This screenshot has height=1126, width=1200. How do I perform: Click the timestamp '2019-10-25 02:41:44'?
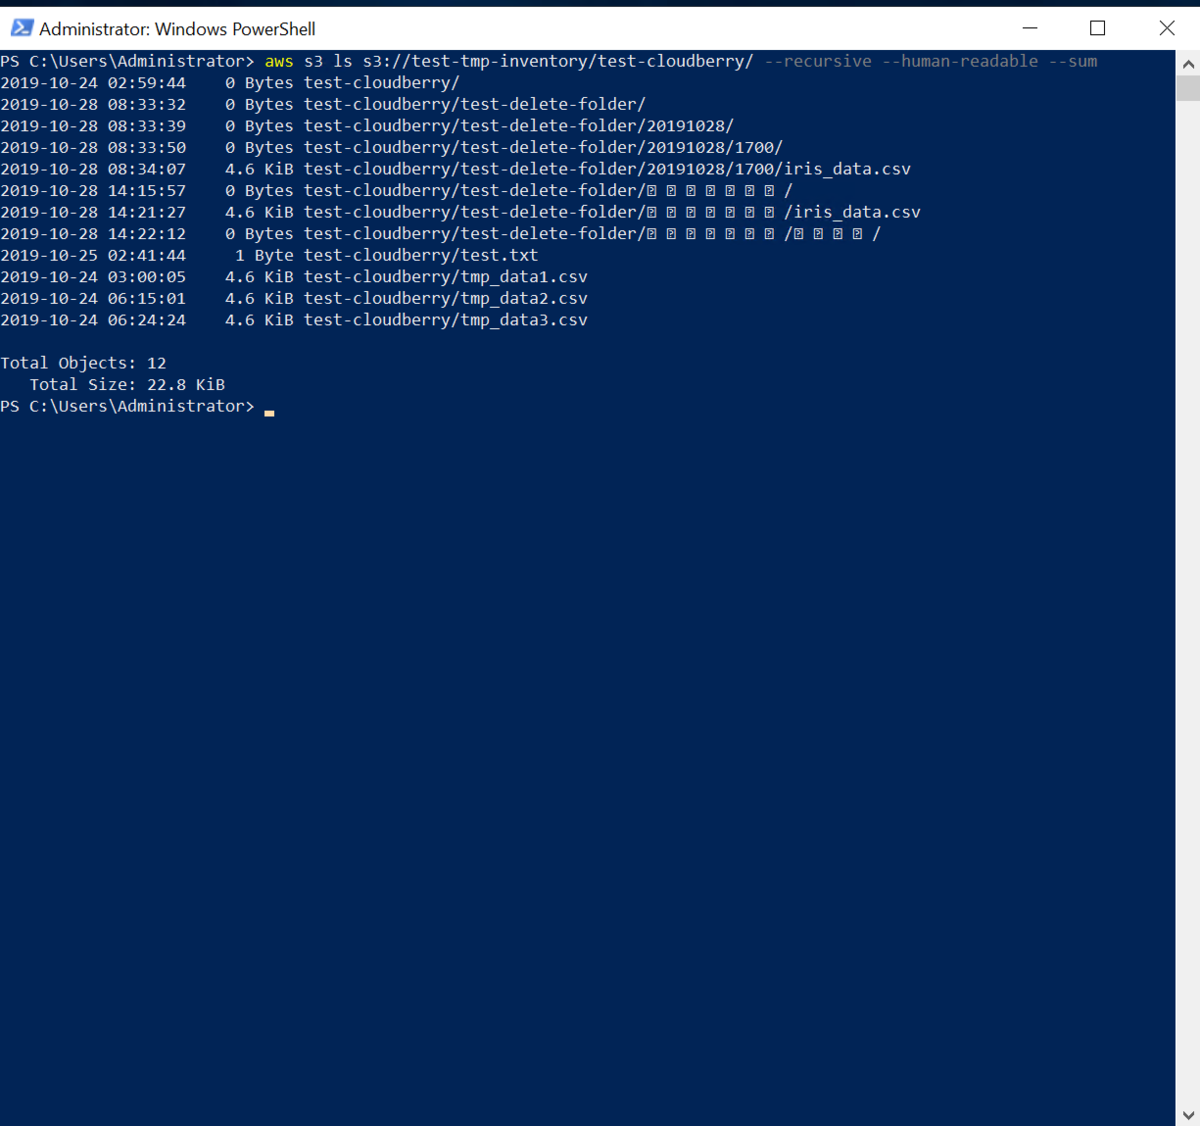[93, 255]
